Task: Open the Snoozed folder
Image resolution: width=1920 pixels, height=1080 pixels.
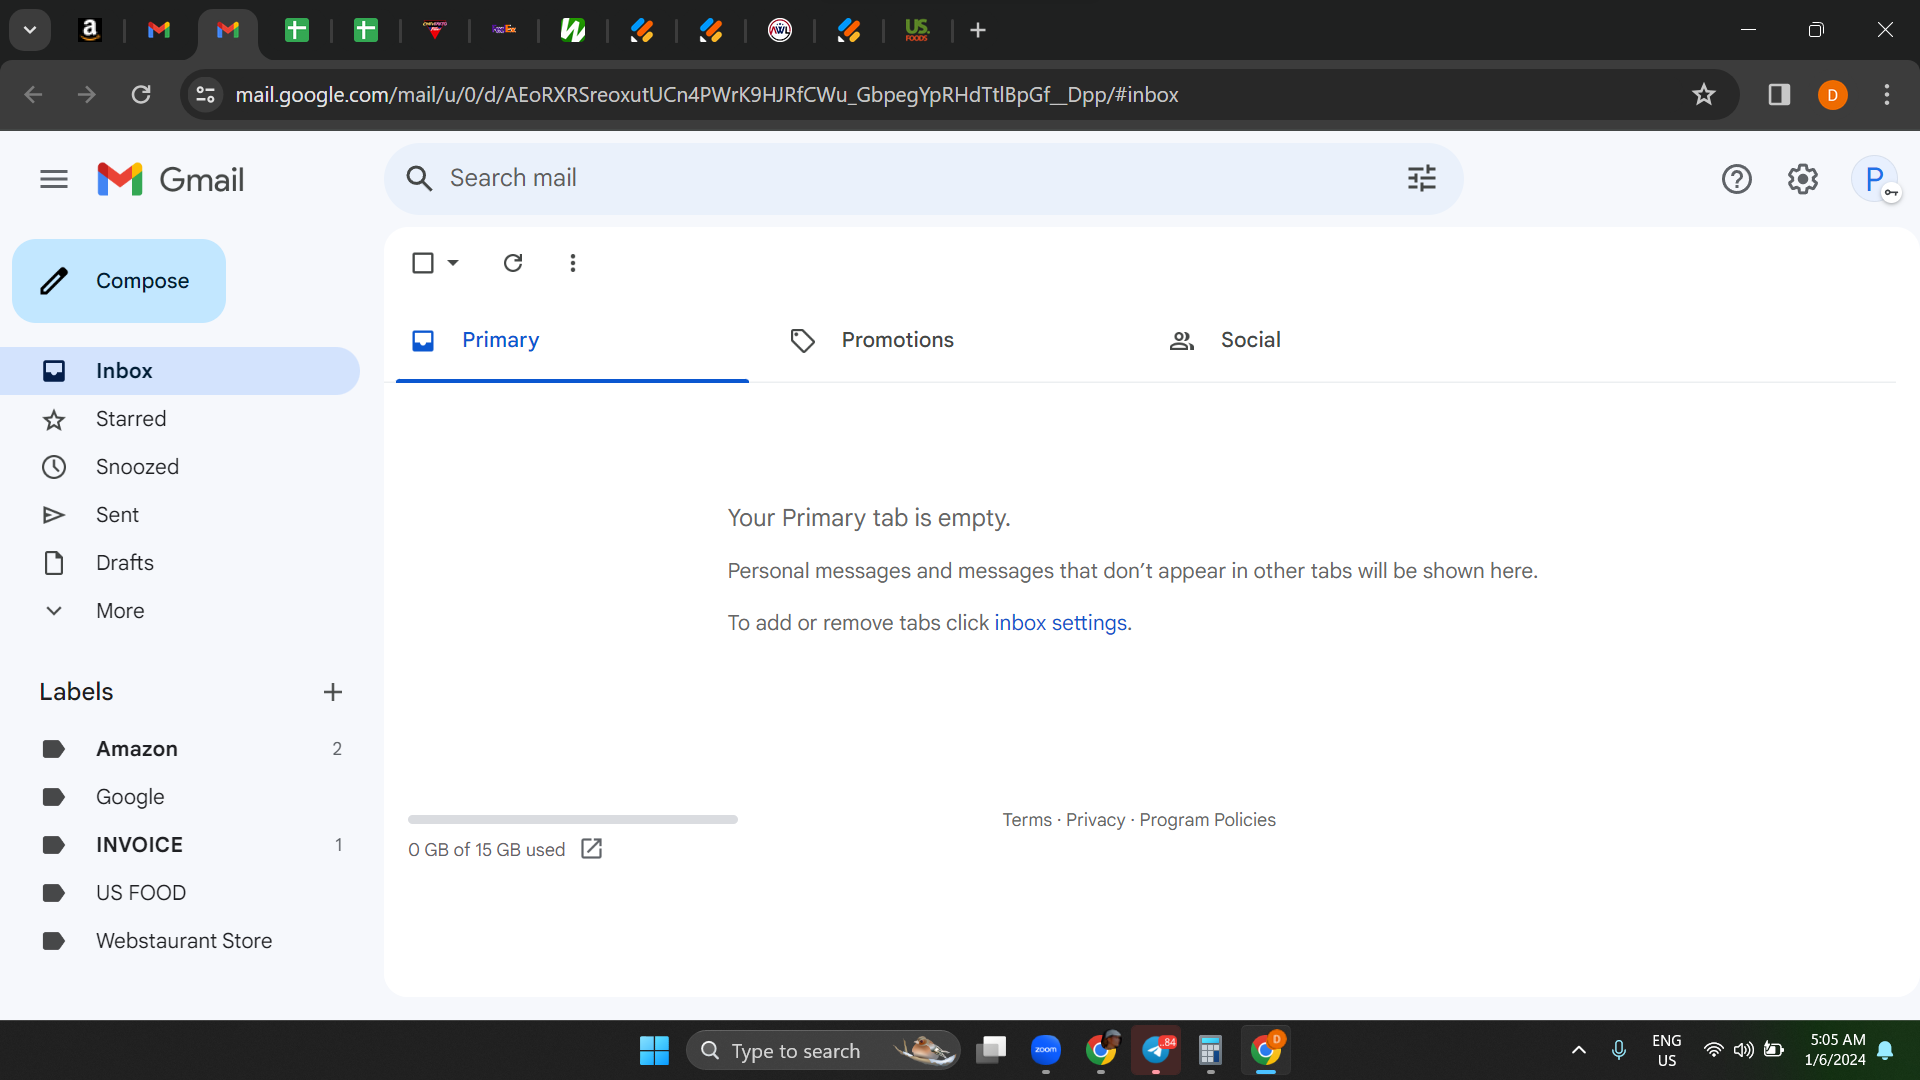Action: [180, 467]
